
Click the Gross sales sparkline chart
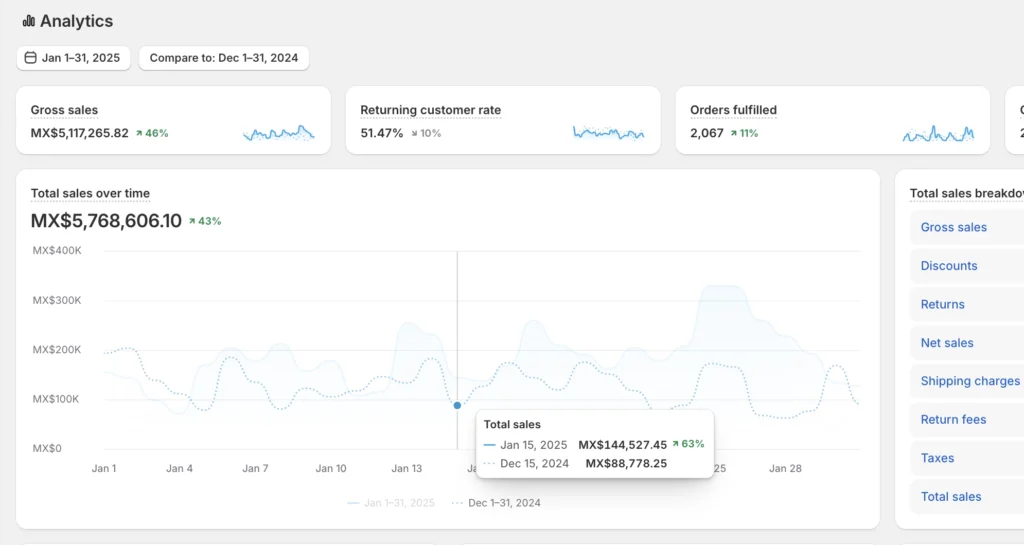click(x=279, y=133)
